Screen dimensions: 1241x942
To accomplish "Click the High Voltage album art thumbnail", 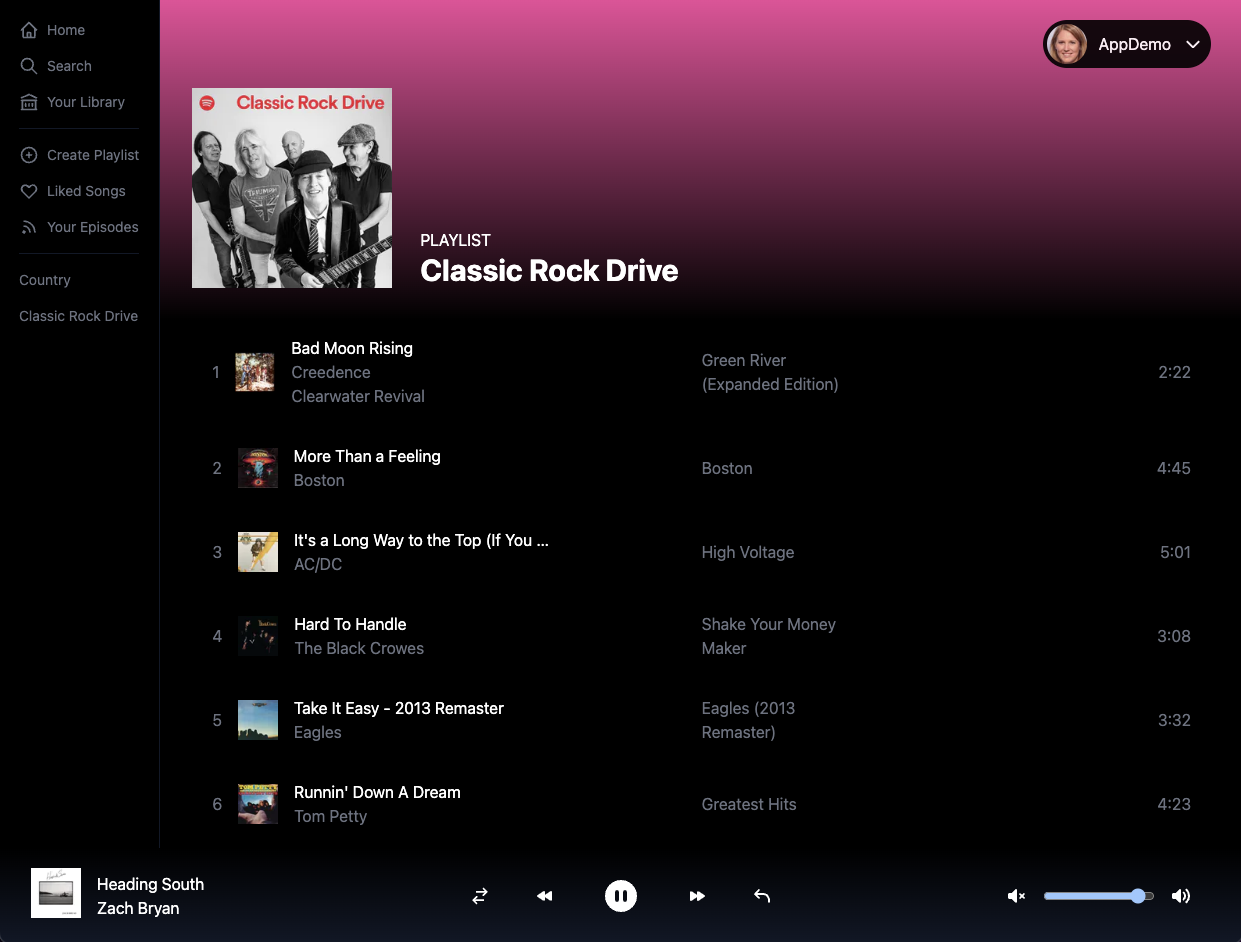I will (258, 552).
